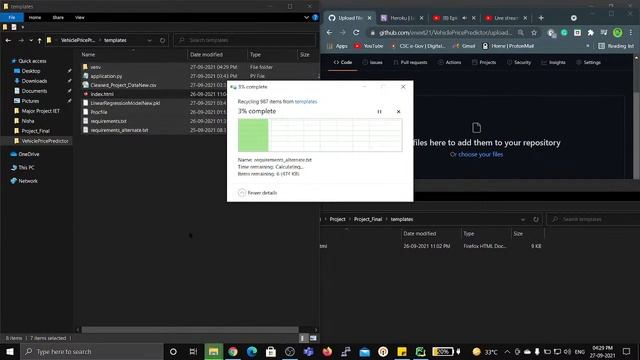This screenshot has height=360, width=640.
Task: Collapse dialog using Fewer details
Action: coord(258,193)
